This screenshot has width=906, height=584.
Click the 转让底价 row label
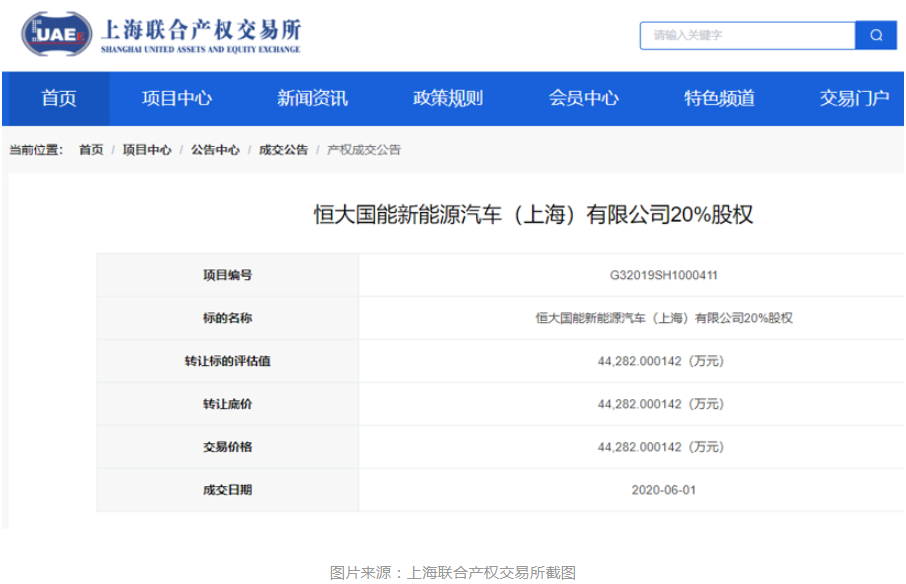[x=227, y=404]
